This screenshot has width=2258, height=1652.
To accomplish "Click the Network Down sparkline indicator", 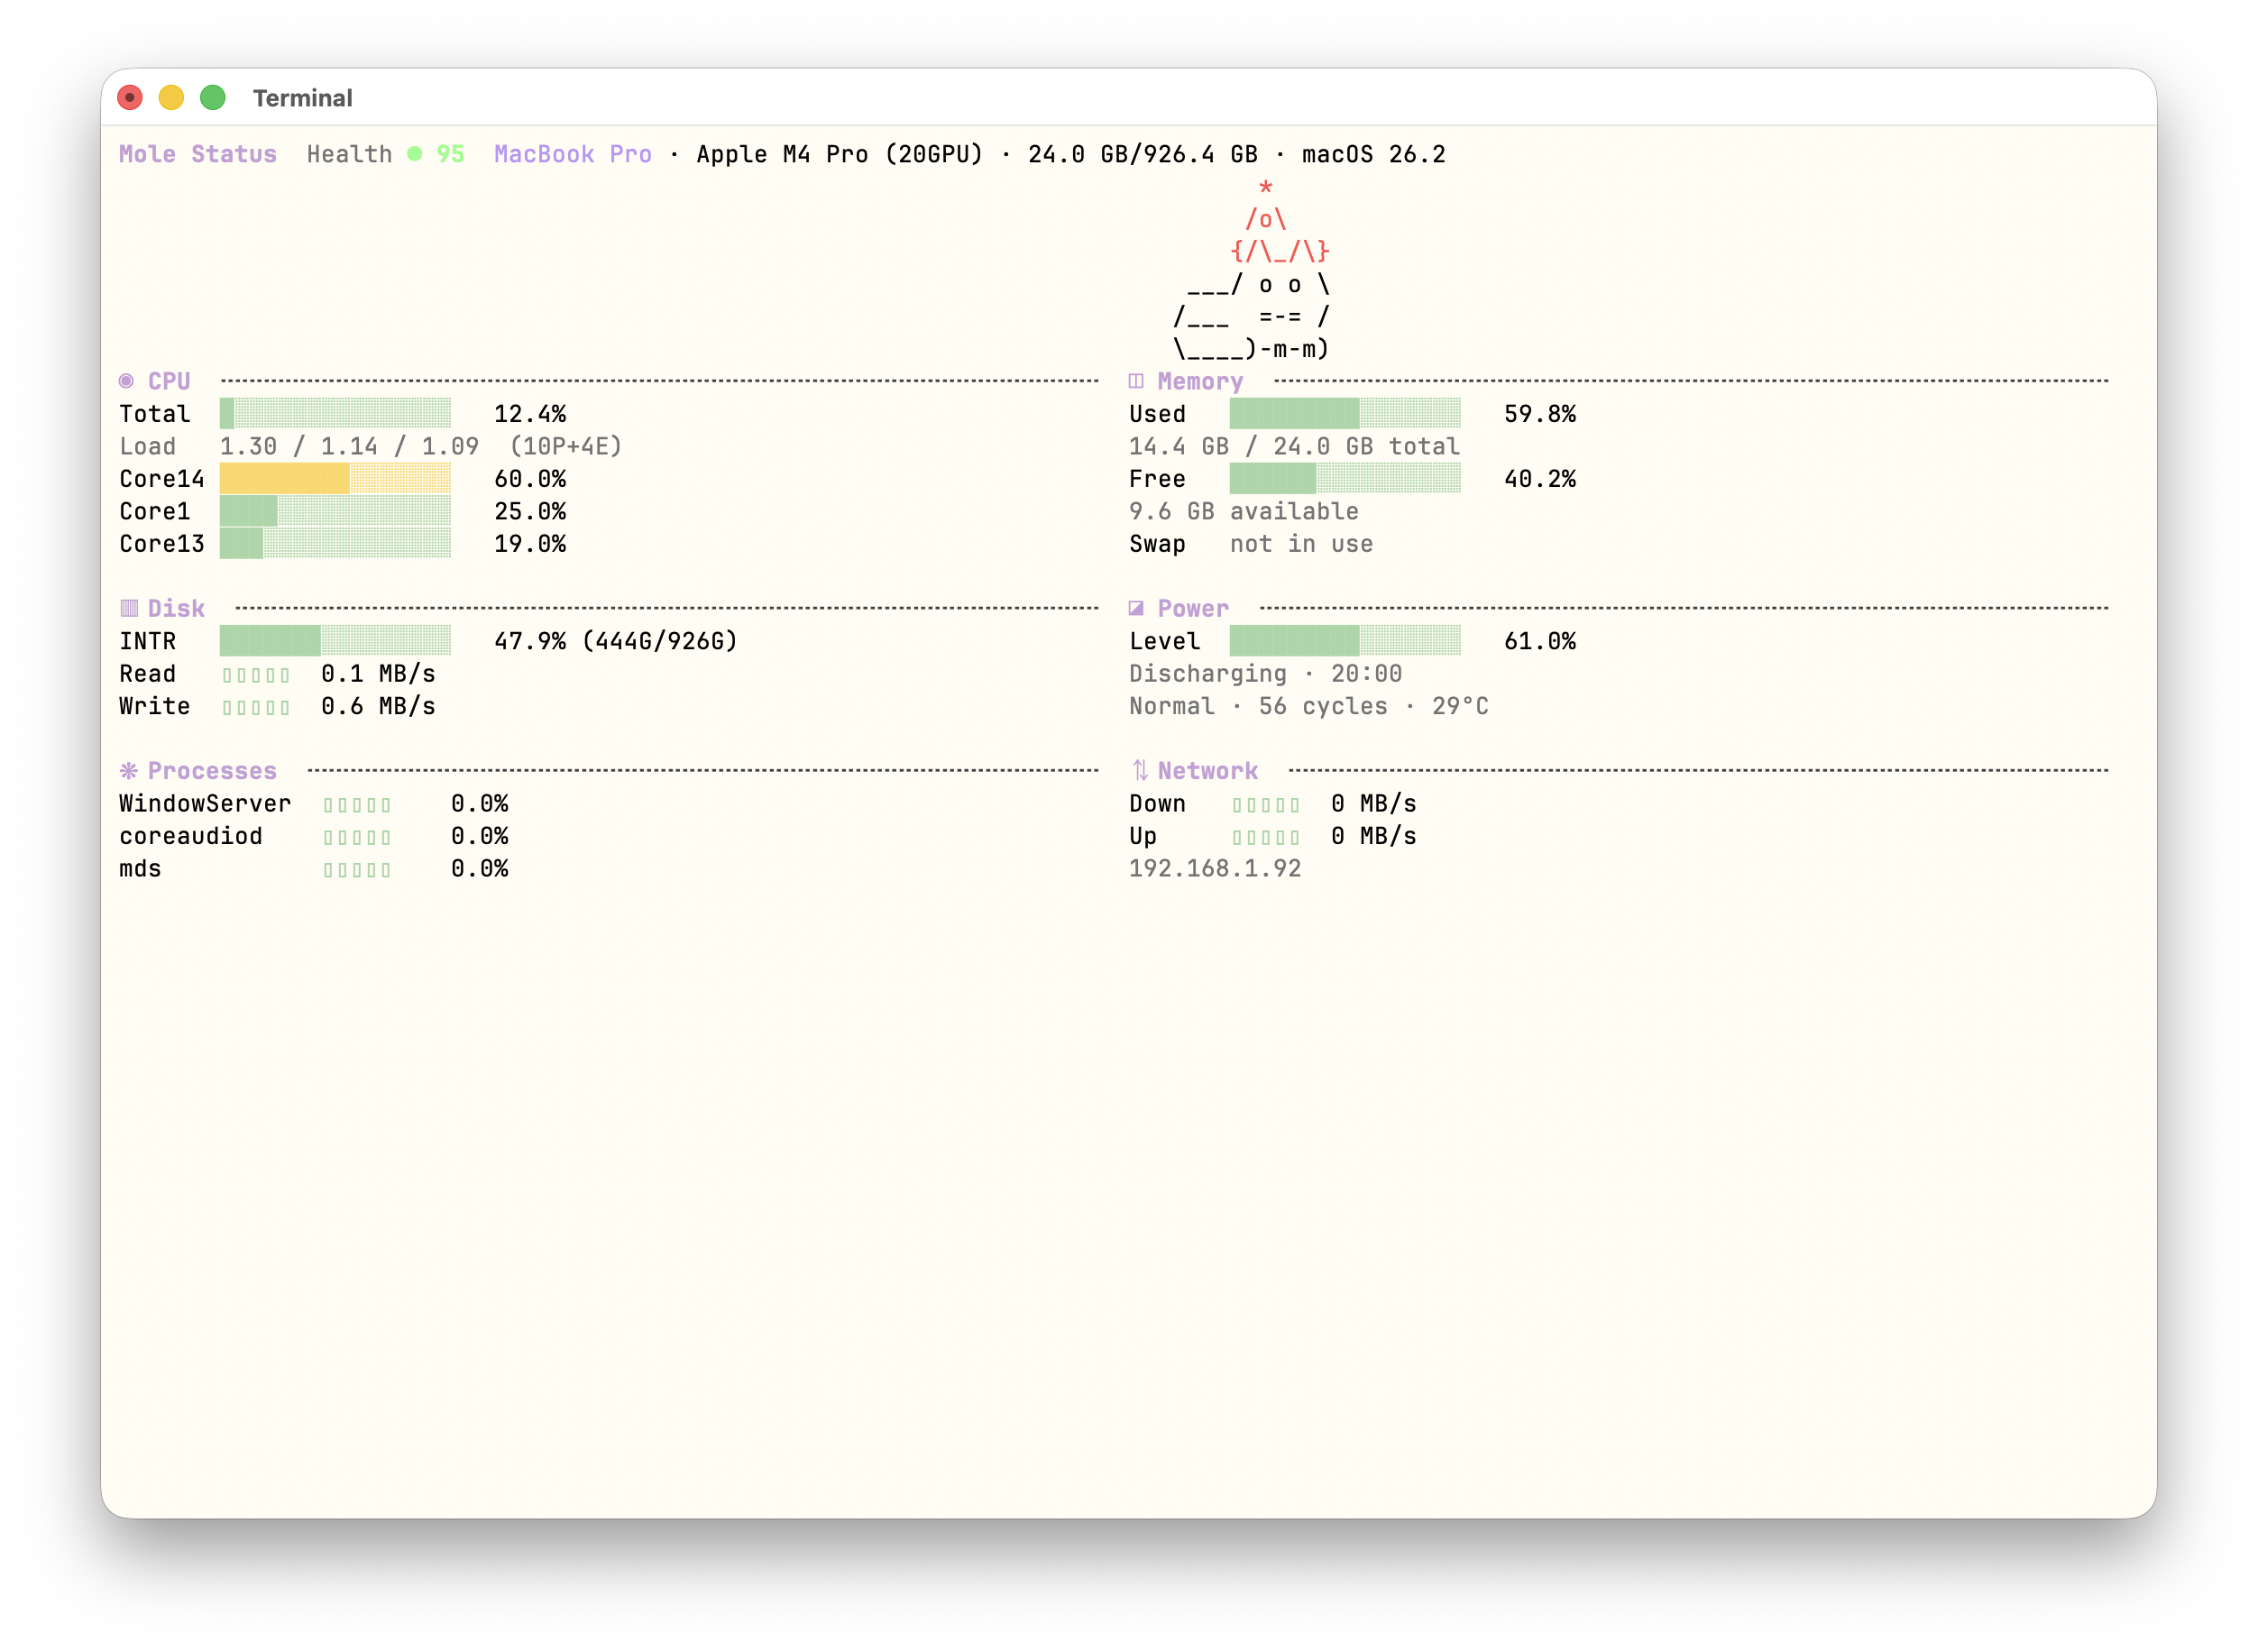I will (1266, 805).
